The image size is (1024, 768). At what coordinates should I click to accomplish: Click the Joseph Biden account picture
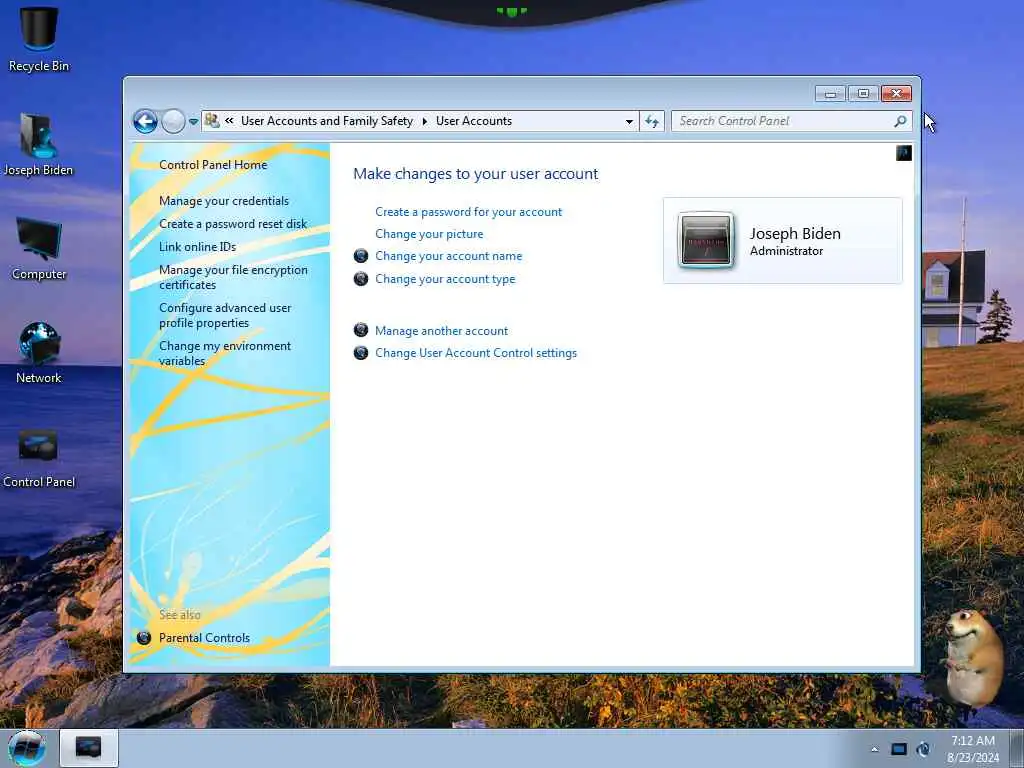pyautogui.click(x=706, y=240)
